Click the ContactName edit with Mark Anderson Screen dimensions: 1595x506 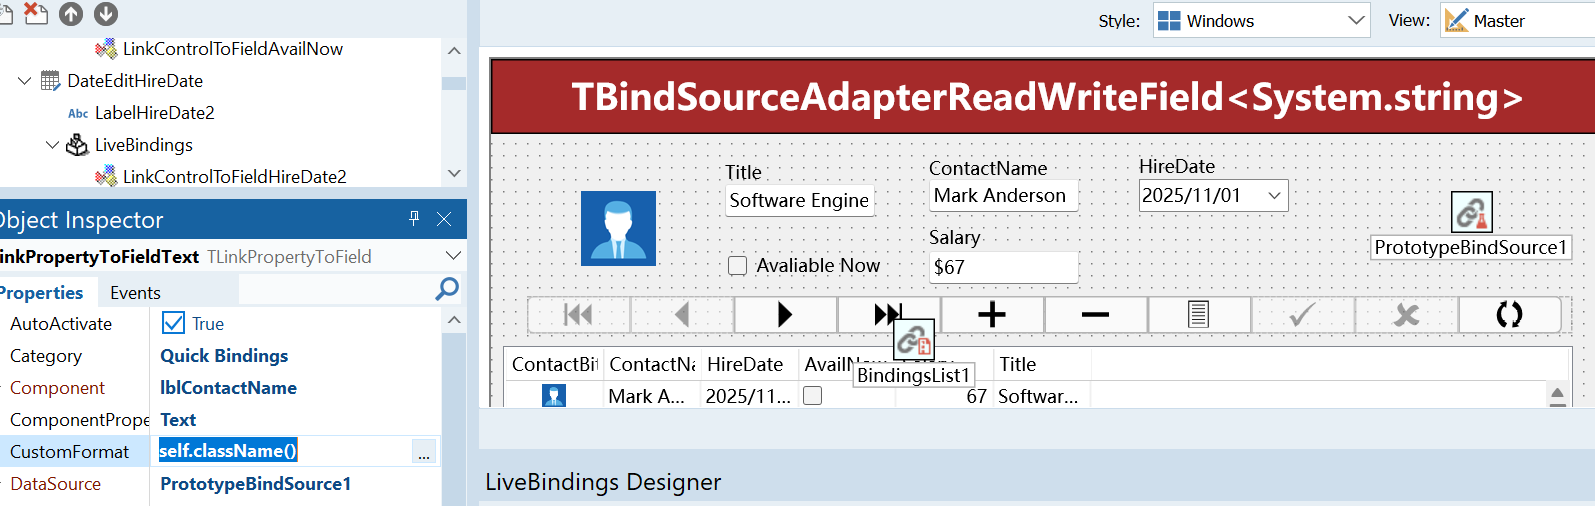[x=1003, y=196]
